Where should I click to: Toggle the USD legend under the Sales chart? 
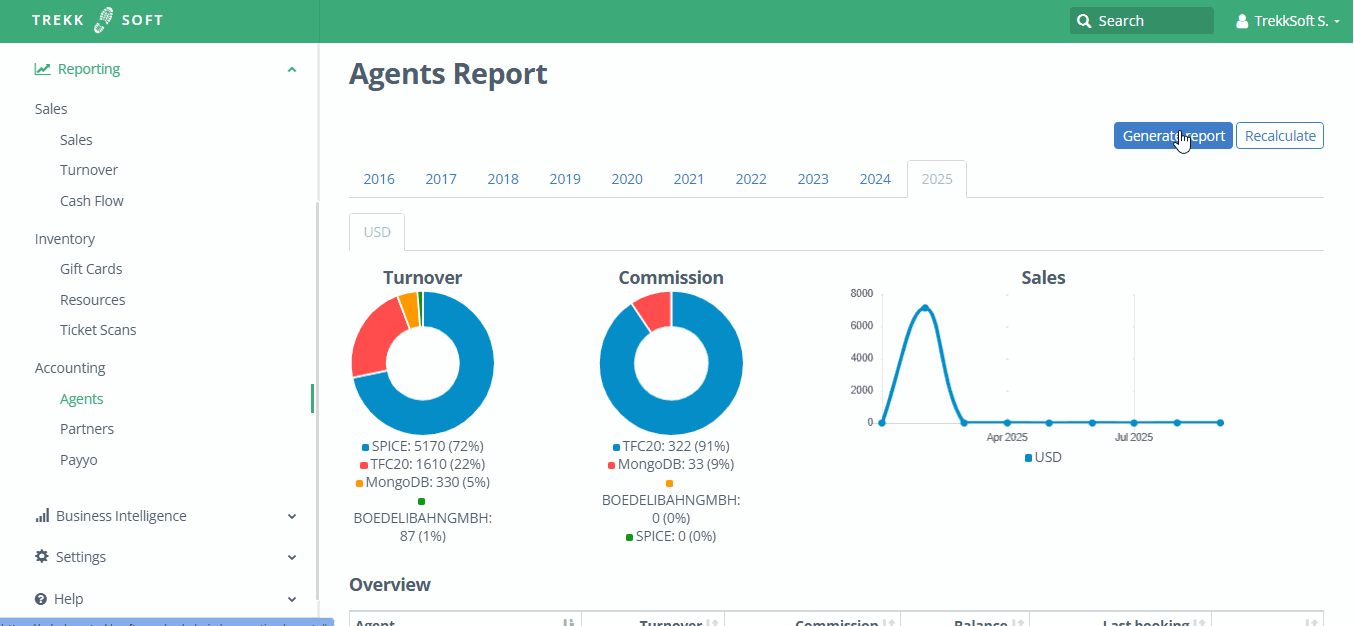pos(1043,457)
